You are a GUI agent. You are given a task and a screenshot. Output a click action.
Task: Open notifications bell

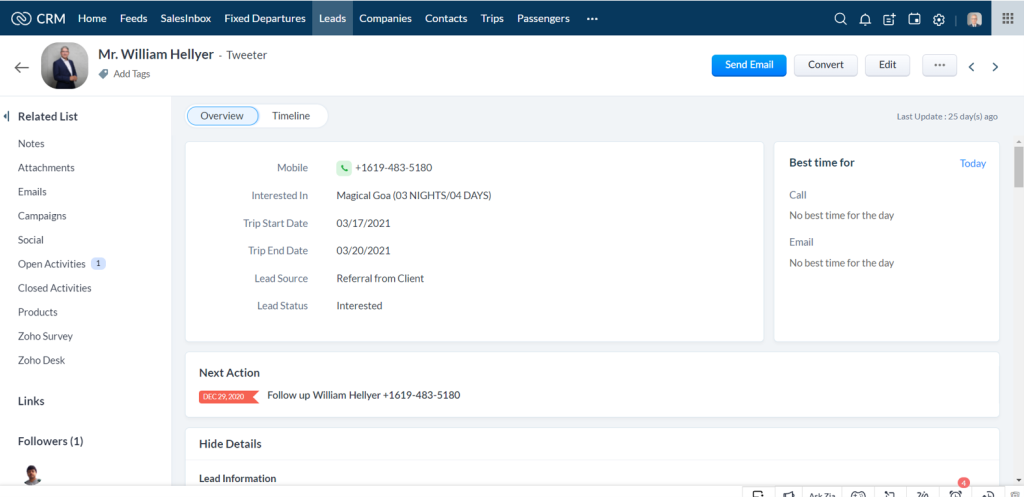click(865, 19)
